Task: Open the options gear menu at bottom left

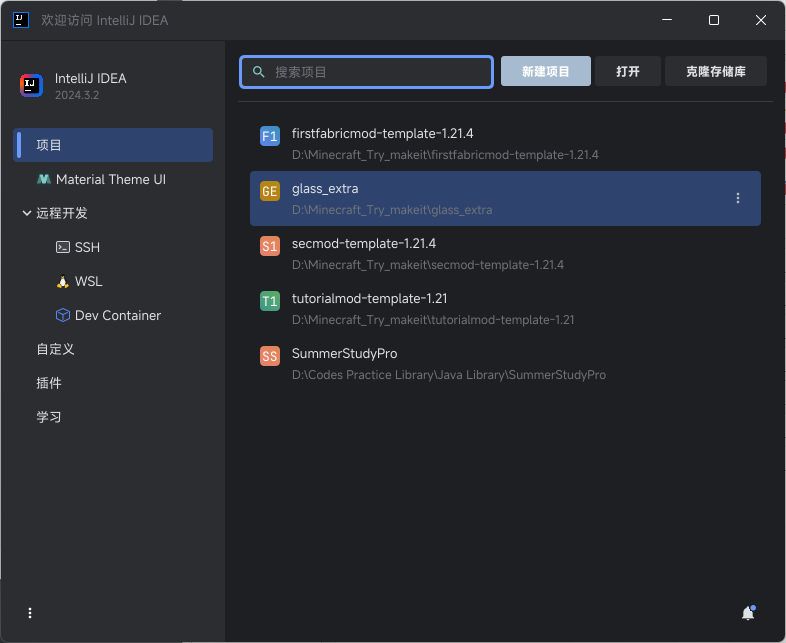Action: (x=30, y=613)
